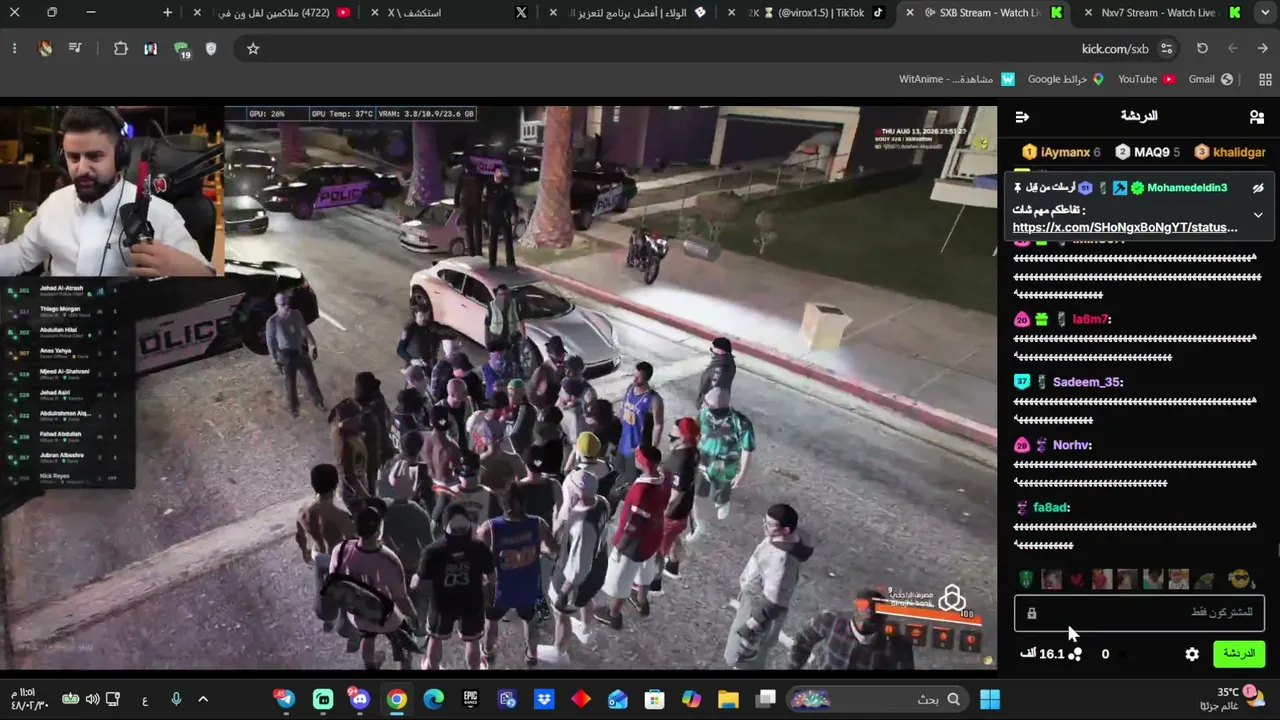Screen dimensions: 1280x720
Task: Select top gifter khalidgar
Action: click(1230, 152)
